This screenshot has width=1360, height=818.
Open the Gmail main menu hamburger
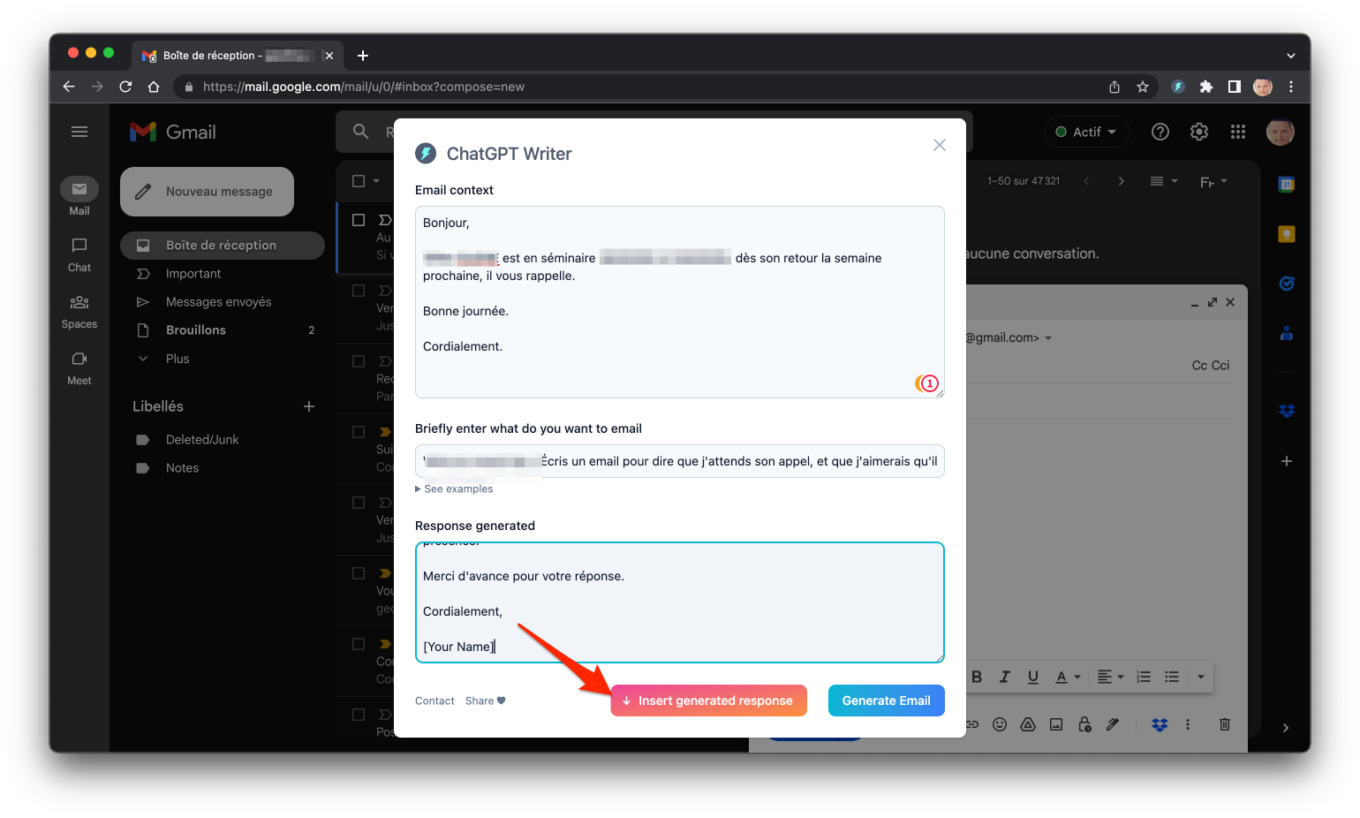point(80,132)
